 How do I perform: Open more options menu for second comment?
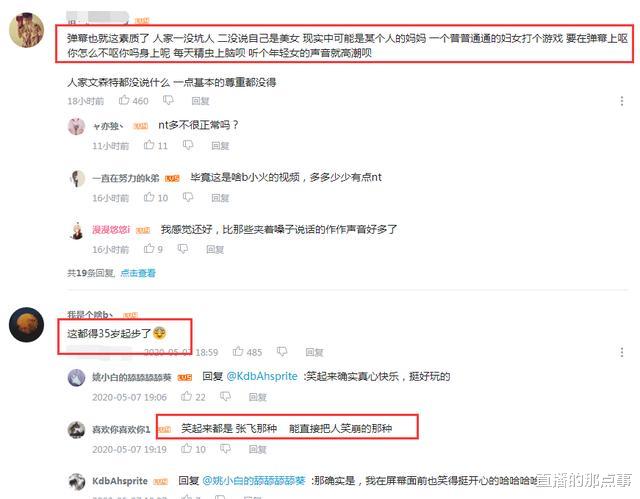tap(622, 352)
